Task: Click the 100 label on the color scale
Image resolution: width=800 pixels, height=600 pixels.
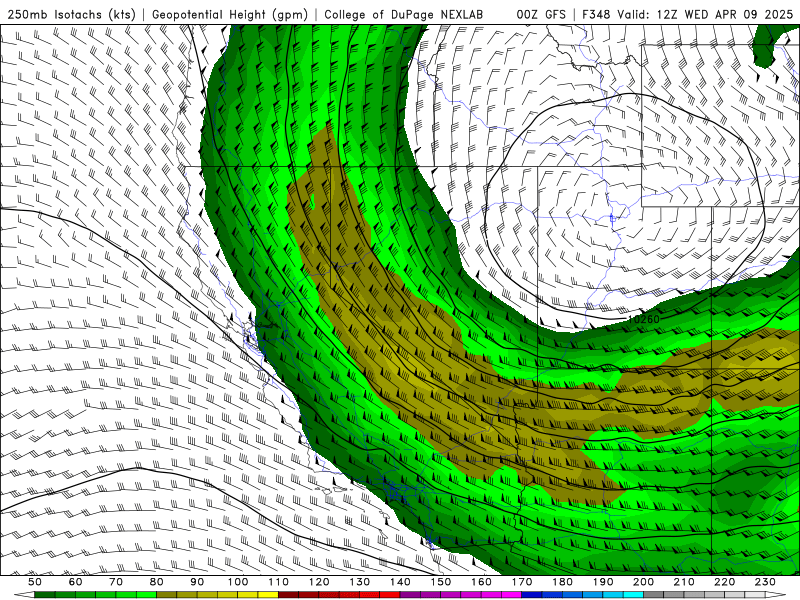Action: 238,582
